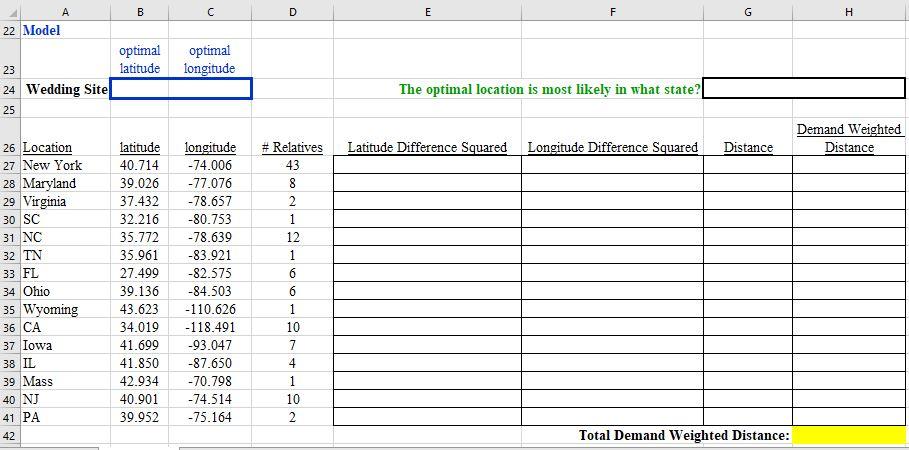
Task: Click the 'Total Demand Weighted Distance:' label
Action: (684, 435)
